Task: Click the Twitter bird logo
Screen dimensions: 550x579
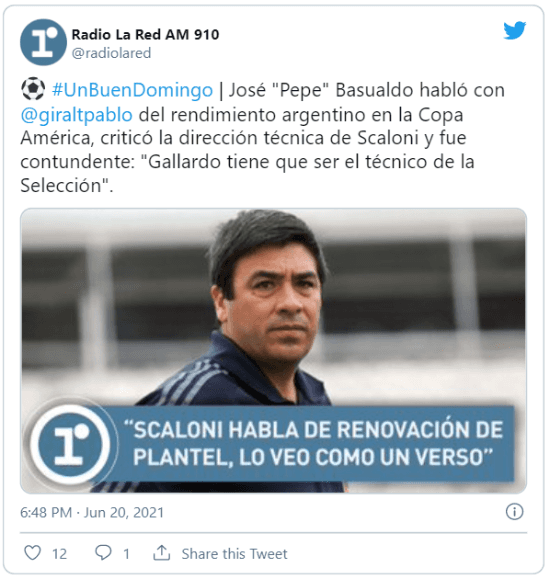Action: point(515,30)
